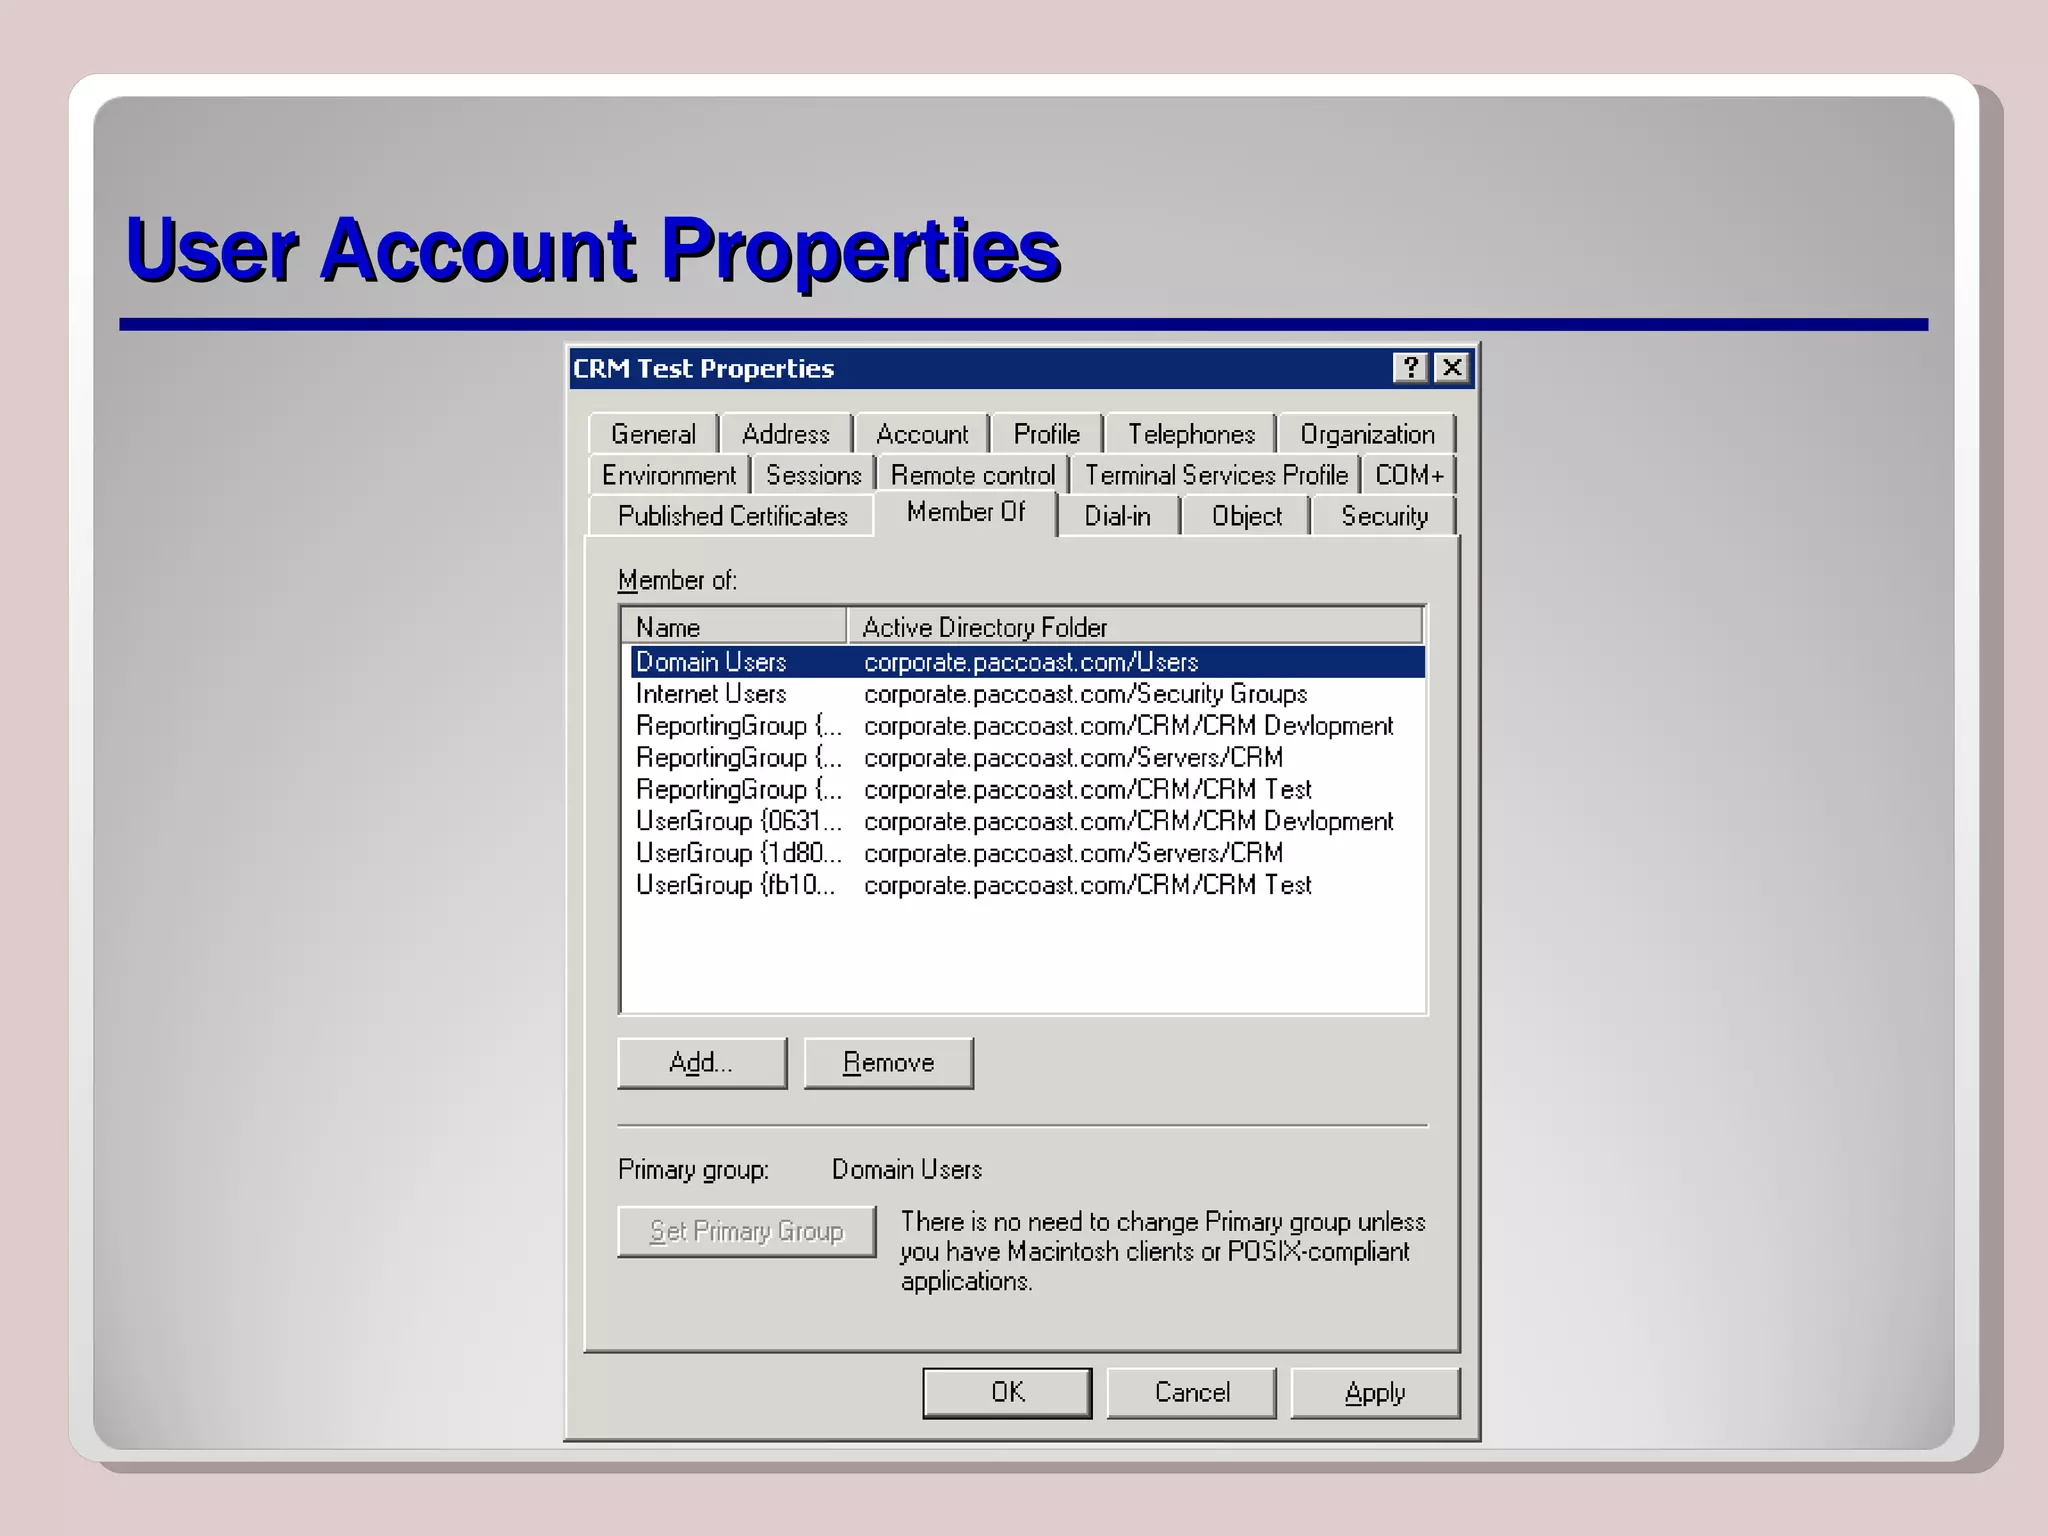Open the Environment tab

tap(669, 475)
